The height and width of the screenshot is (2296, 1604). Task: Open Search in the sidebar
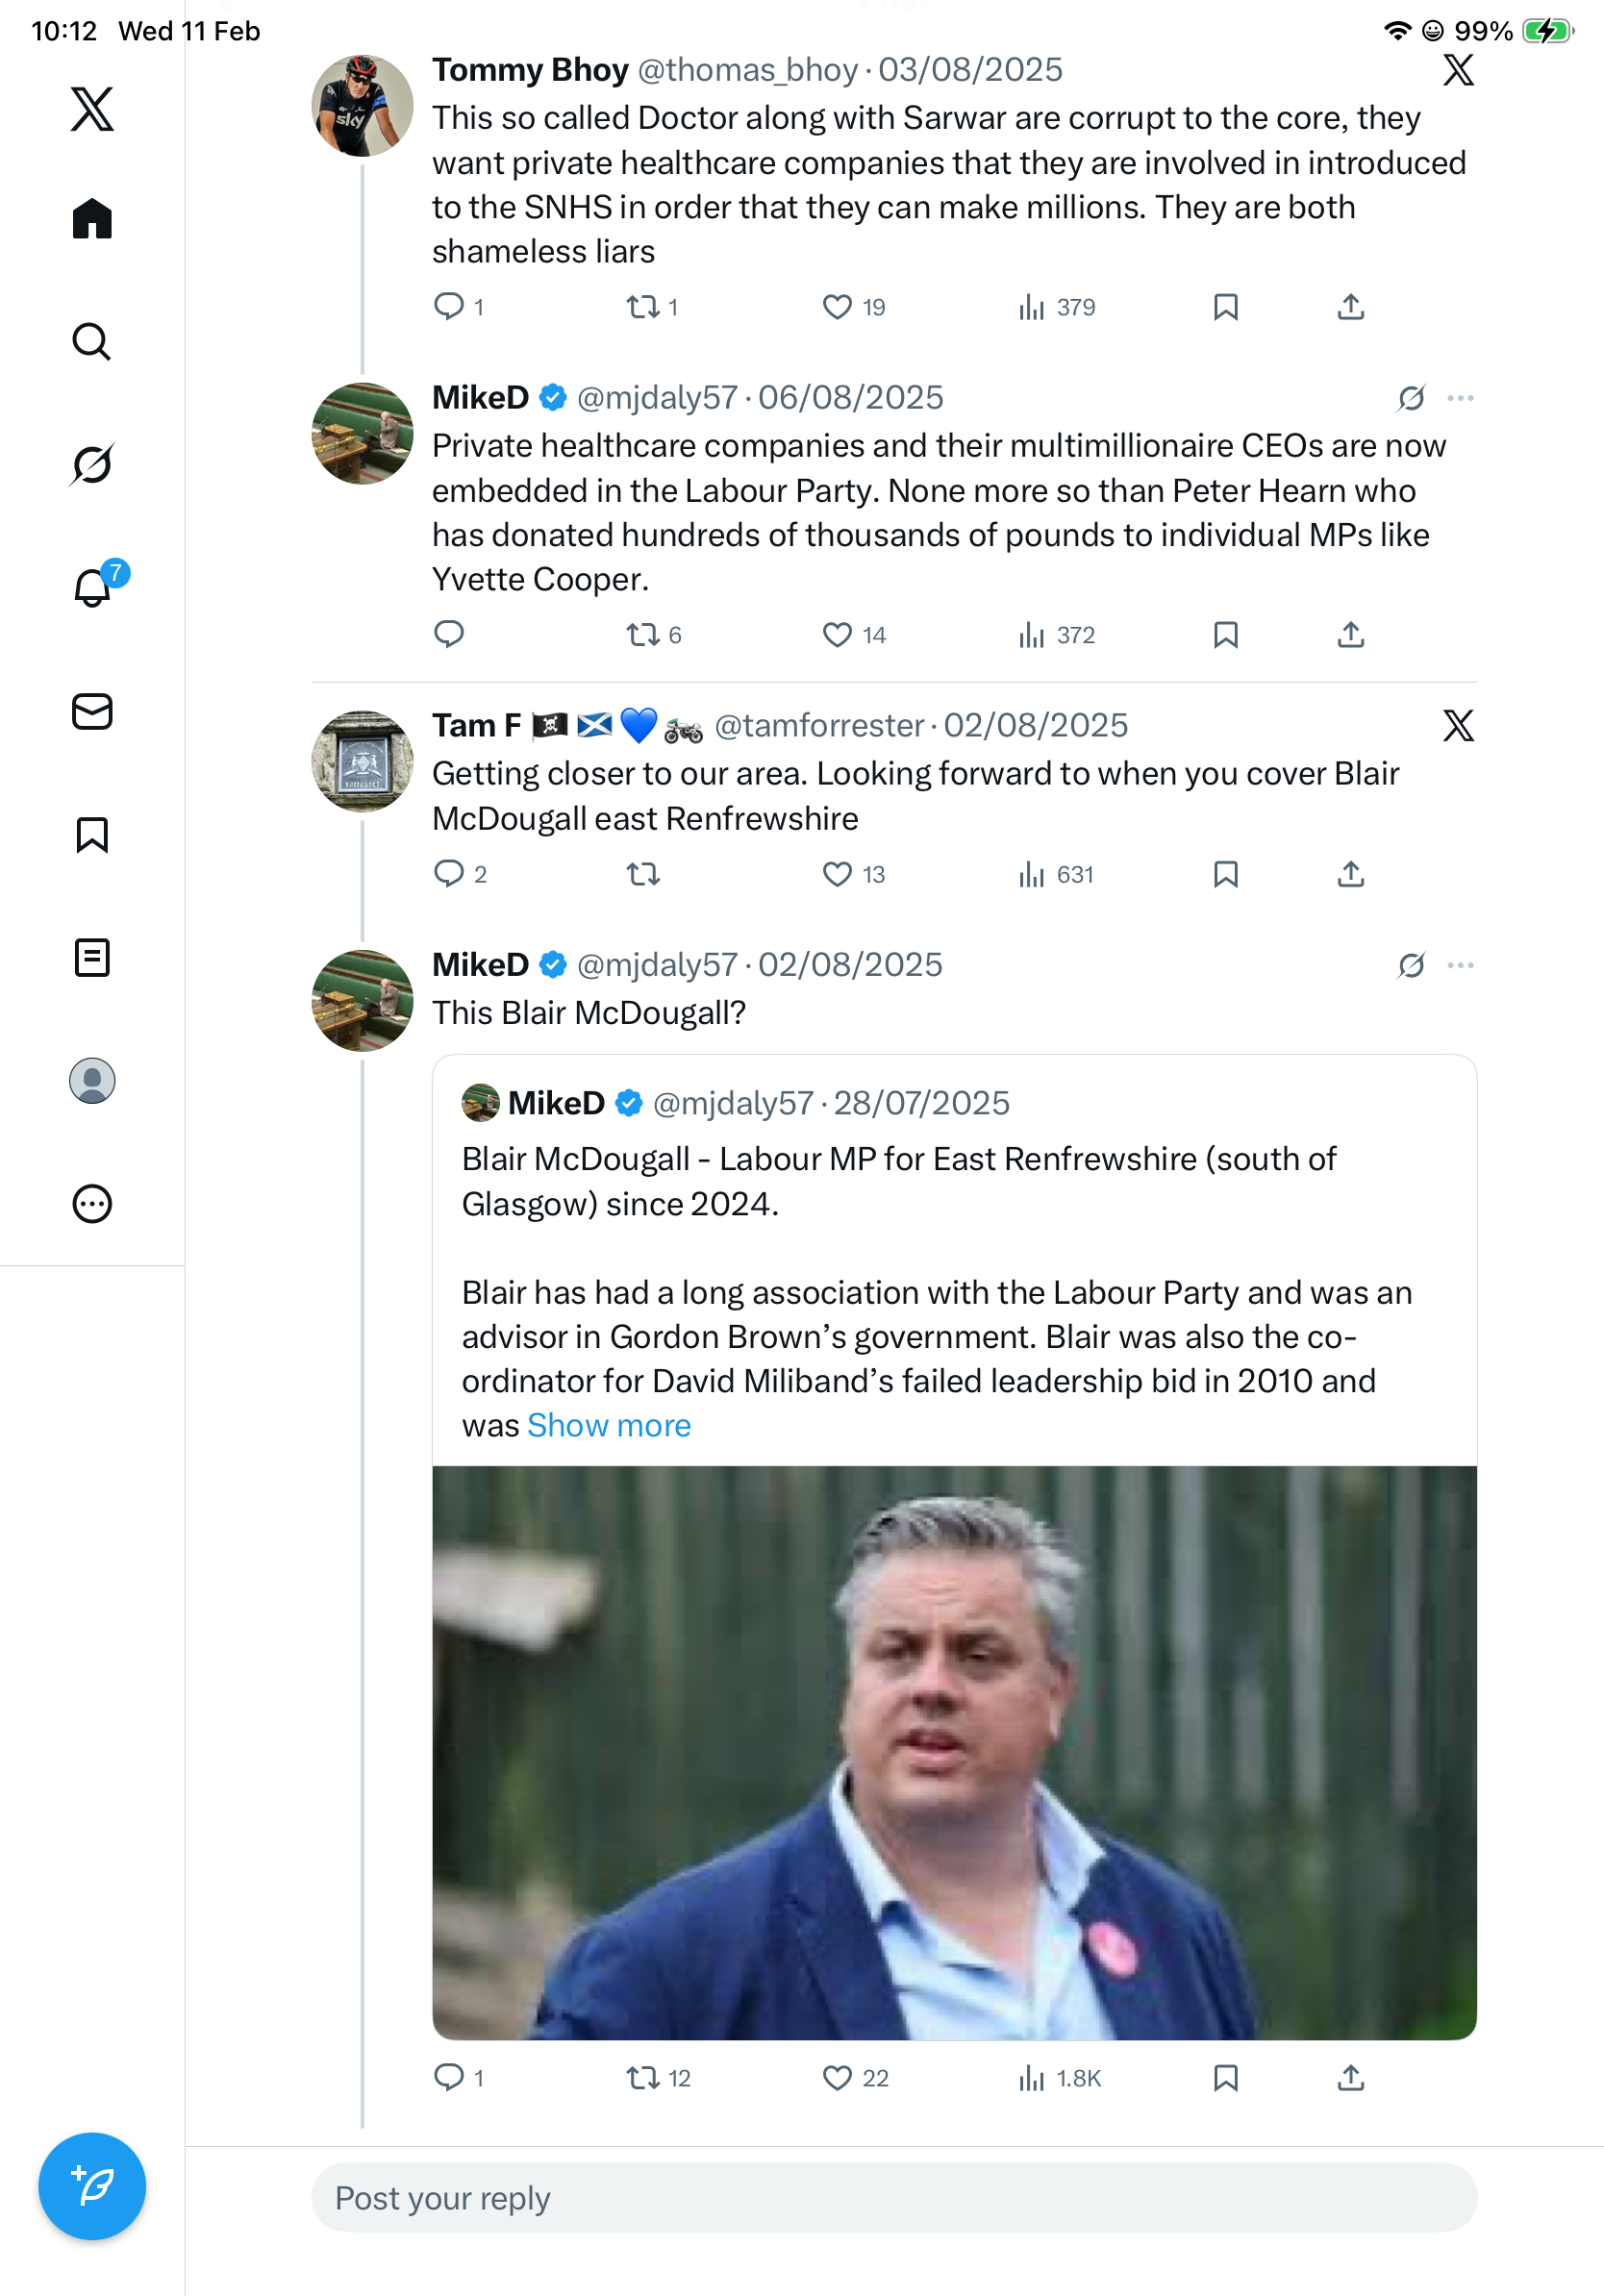pyautogui.click(x=92, y=342)
